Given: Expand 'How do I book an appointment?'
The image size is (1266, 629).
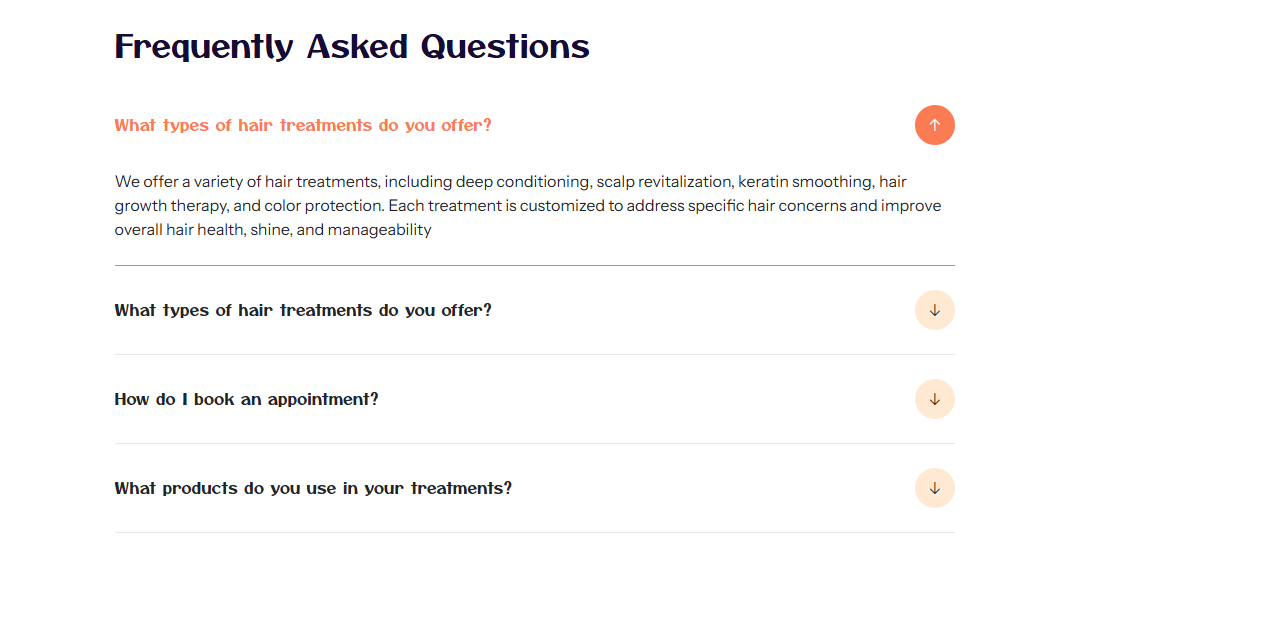Looking at the screenshot, I should (x=246, y=399).
